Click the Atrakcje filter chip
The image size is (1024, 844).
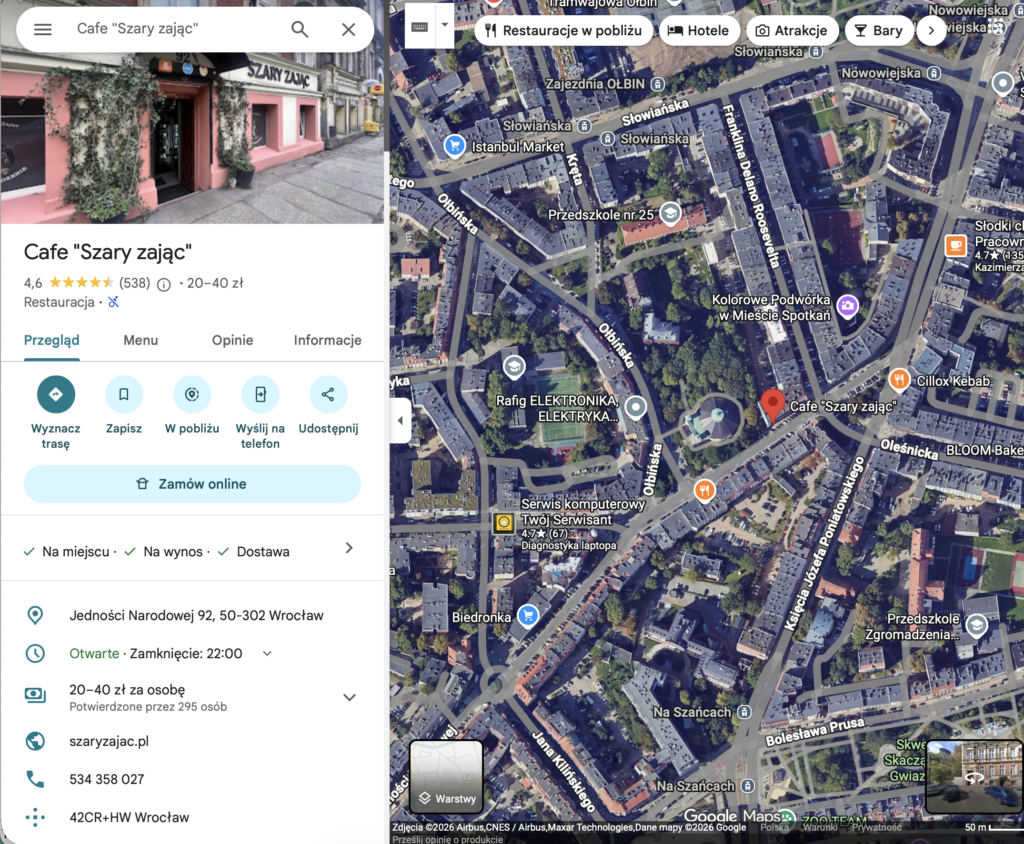click(x=792, y=31)
